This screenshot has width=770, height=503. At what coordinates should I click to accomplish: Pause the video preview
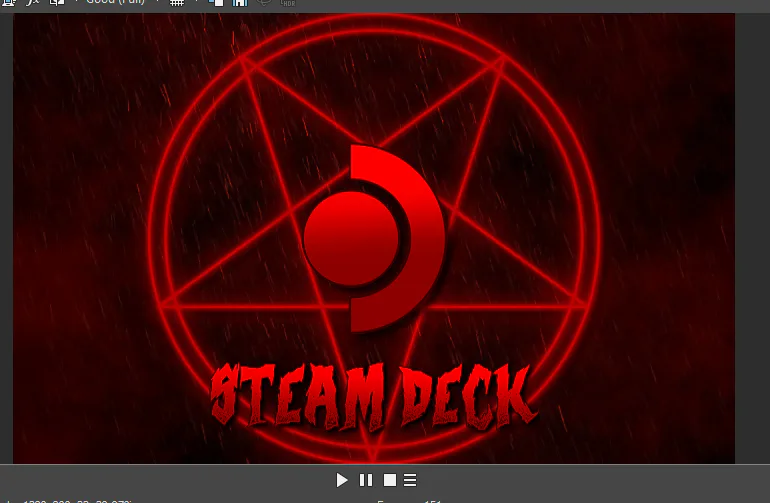tap(366, 480)
